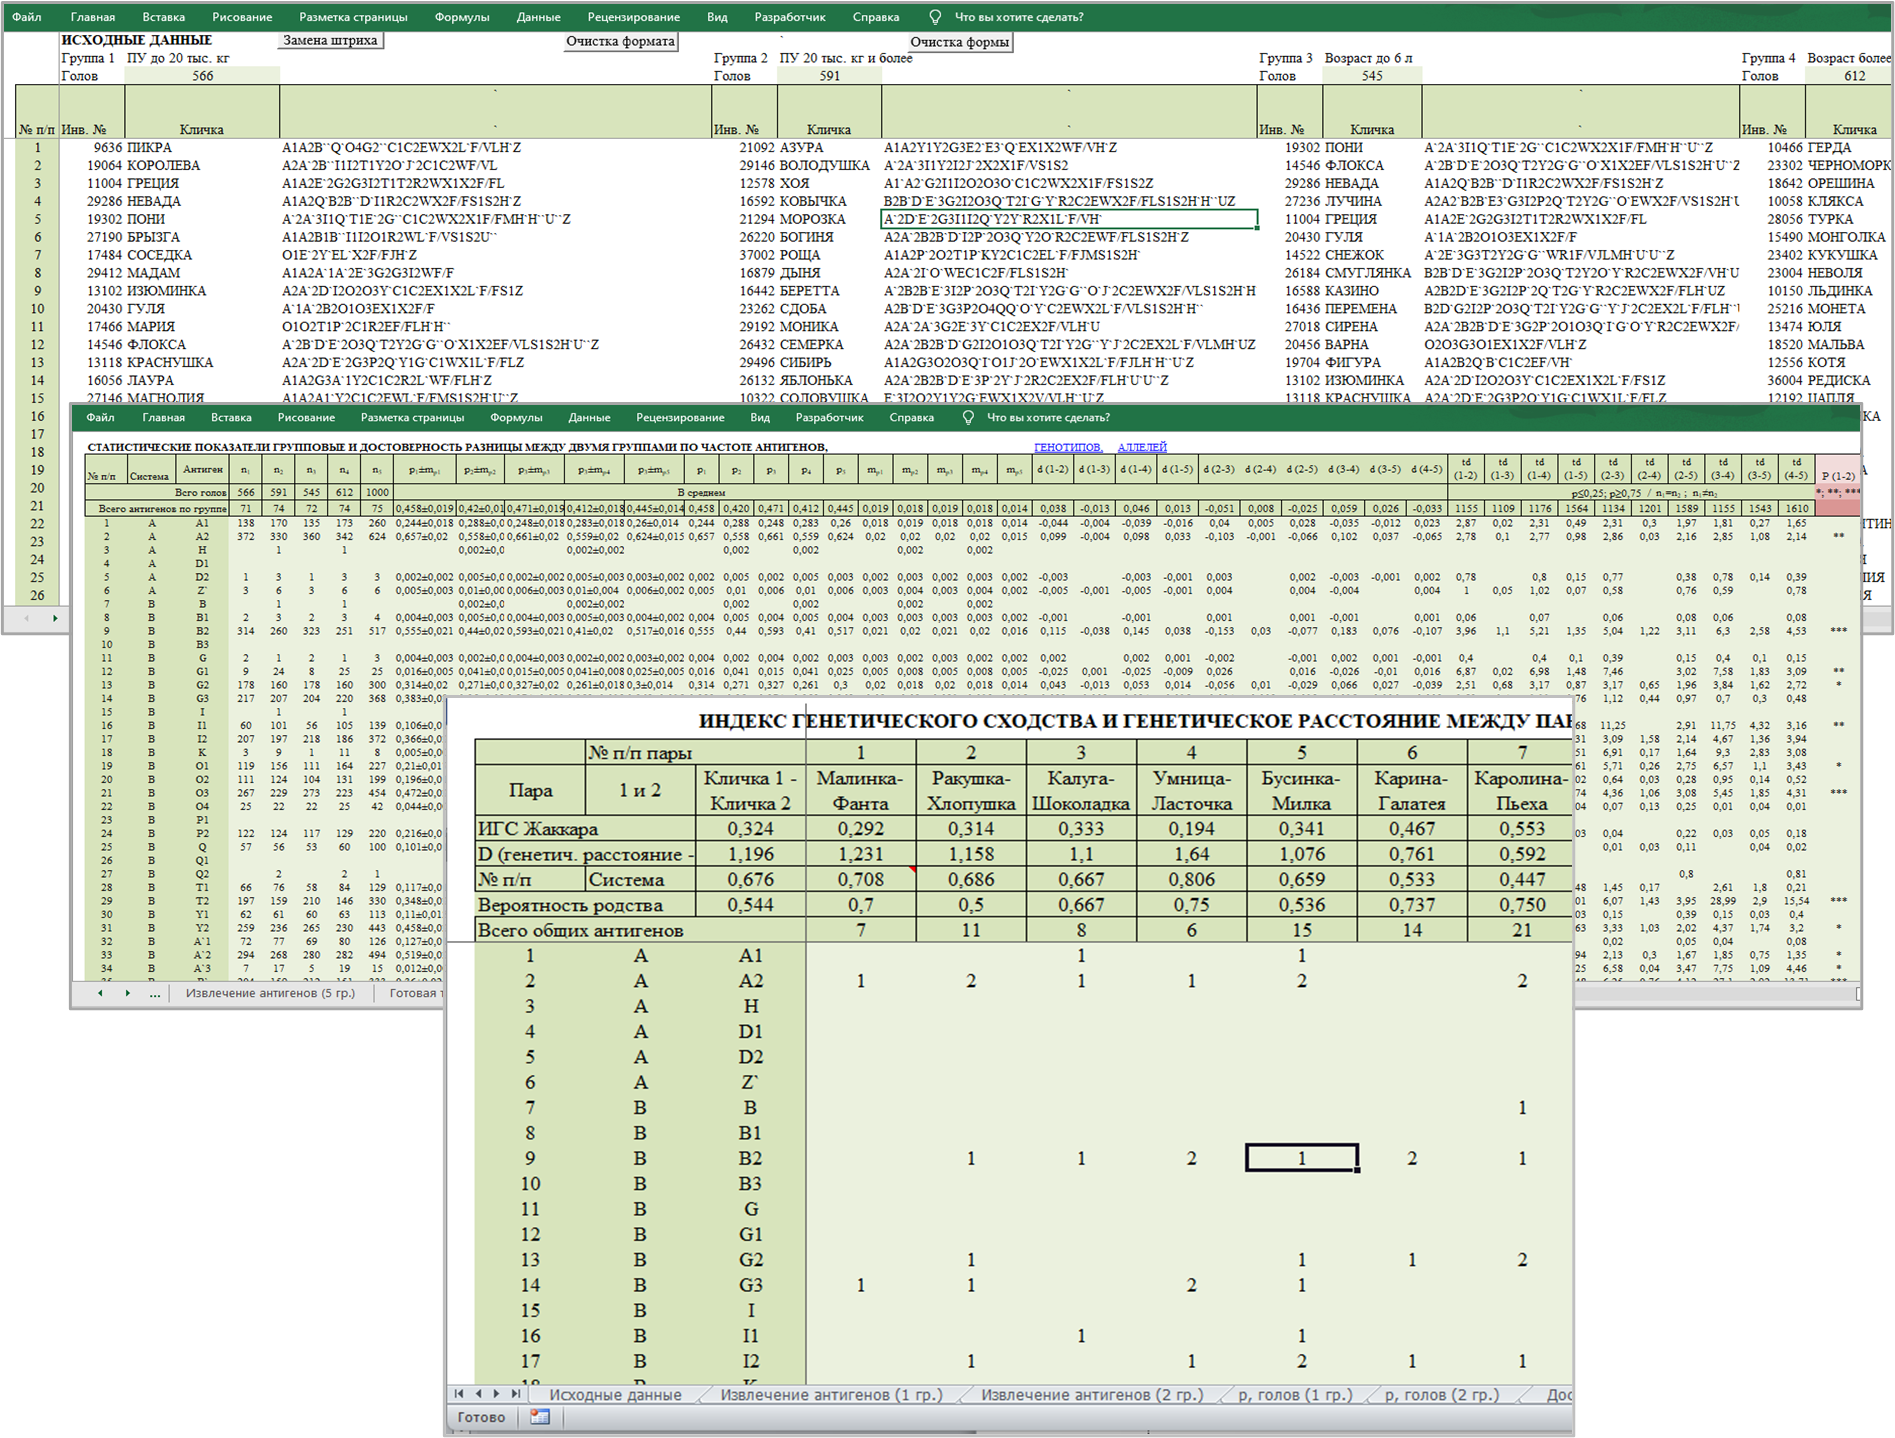Viewport: 1895px width, 1438px height.
Task: Open the 'Формулы' ribbon tab in top window
Action: 462,17
